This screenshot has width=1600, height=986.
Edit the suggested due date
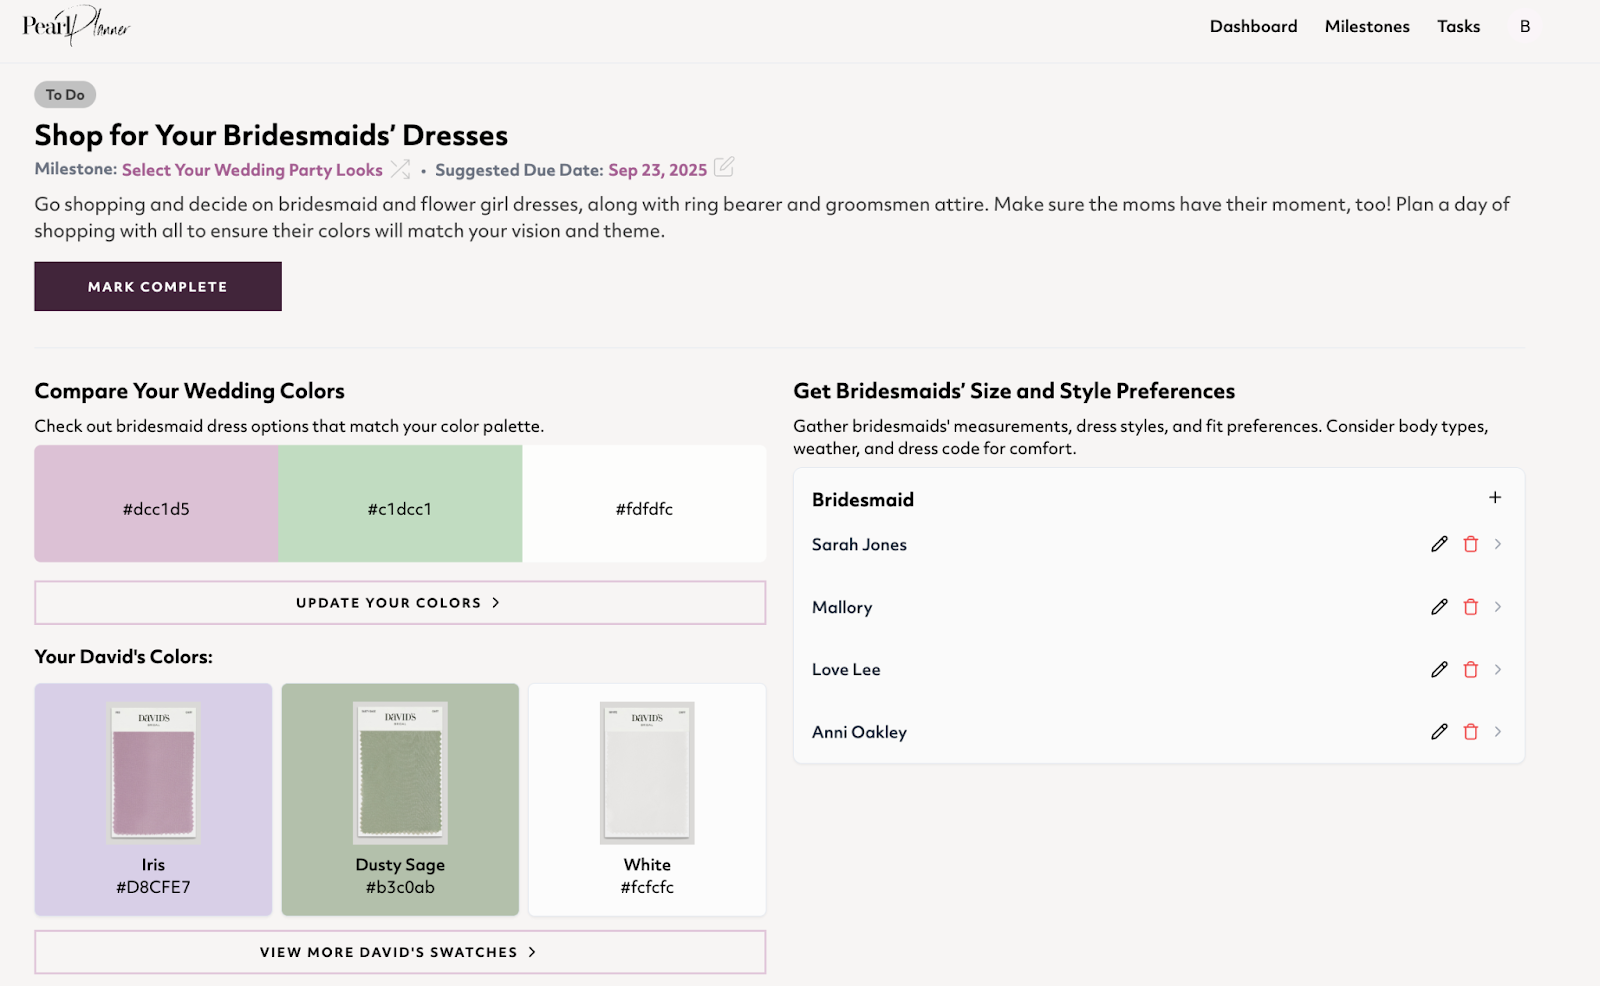[x=724, y=167]
